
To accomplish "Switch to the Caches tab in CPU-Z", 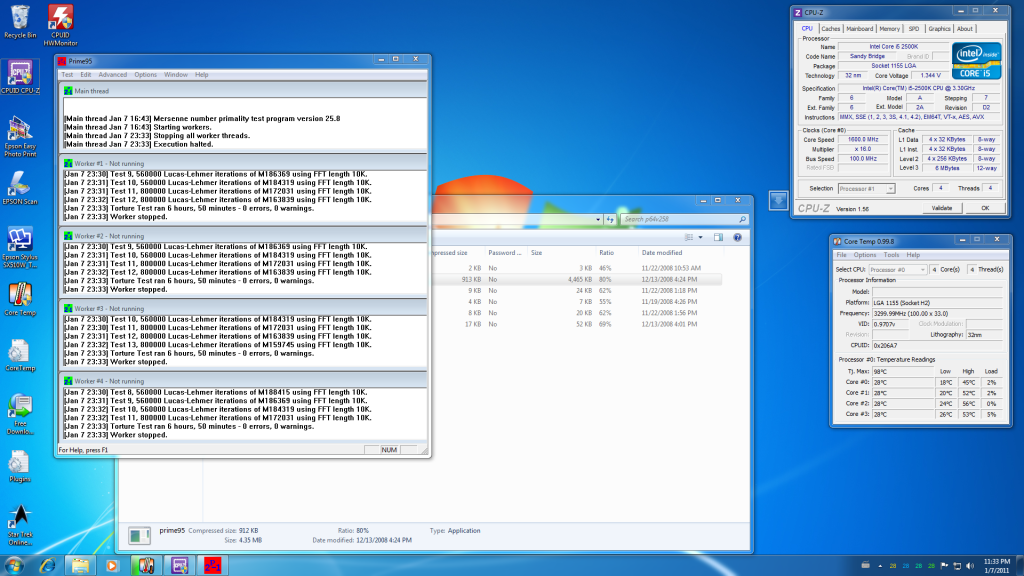I will click(831, 29).
